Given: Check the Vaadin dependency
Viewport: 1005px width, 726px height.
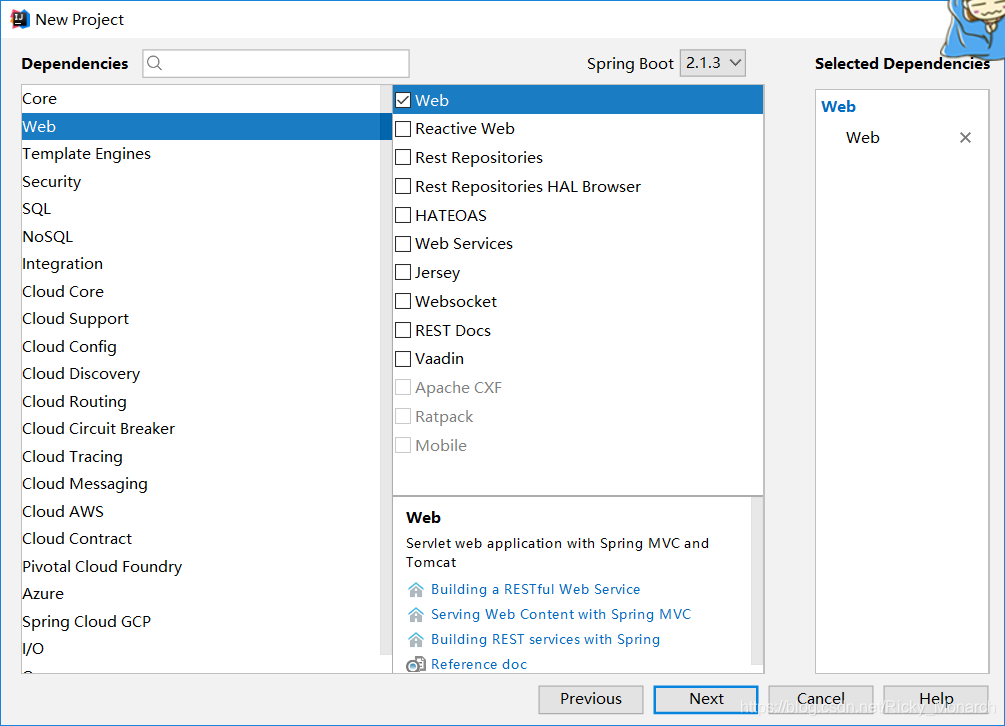Looking at the screenshot, I should [403, 359].
